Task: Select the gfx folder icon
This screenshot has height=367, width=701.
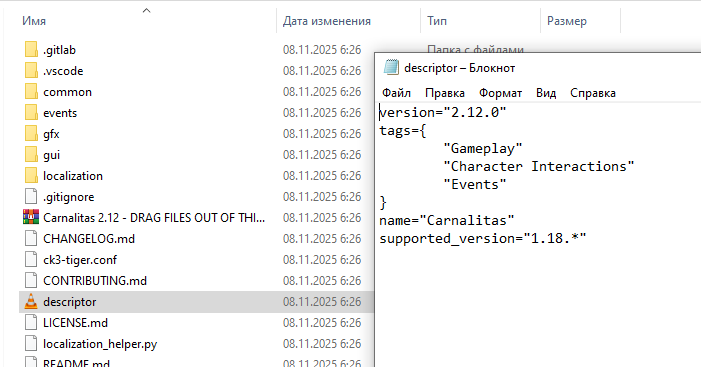Action: [x=31, y=134]
